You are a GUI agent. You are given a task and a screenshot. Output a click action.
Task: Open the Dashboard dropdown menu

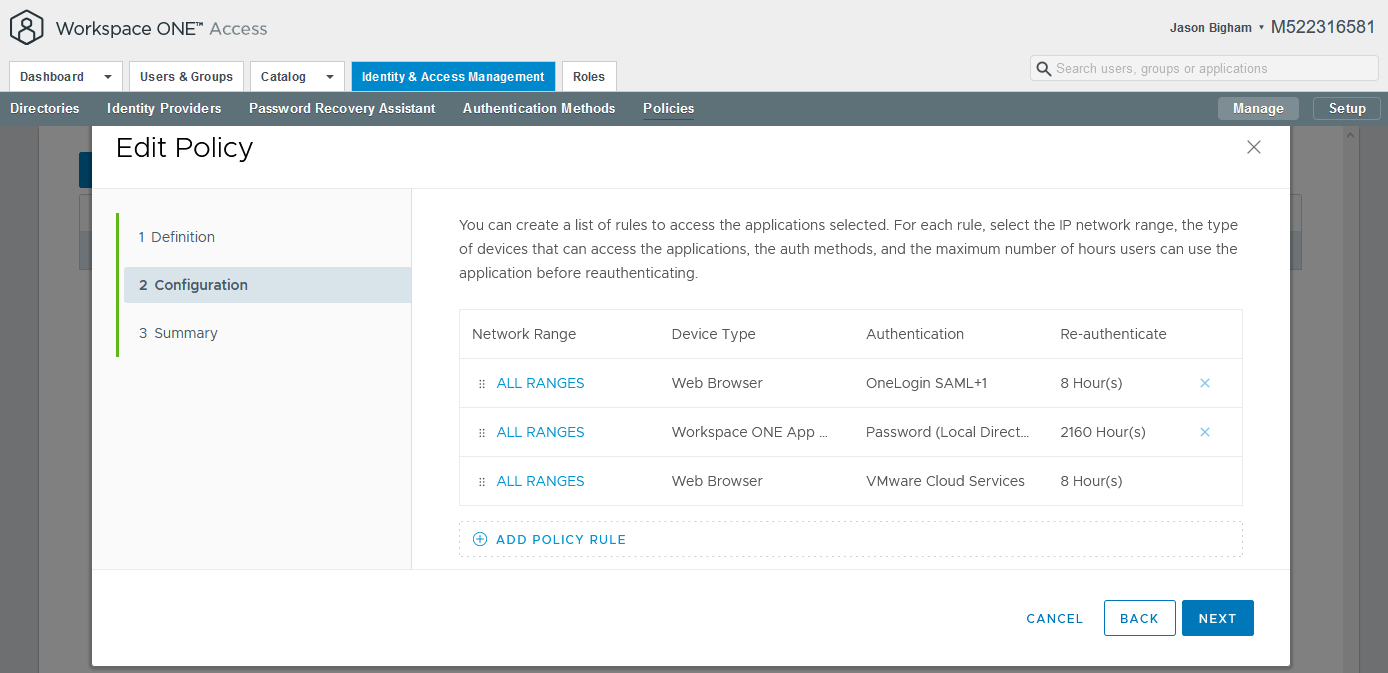pos(65,76)
